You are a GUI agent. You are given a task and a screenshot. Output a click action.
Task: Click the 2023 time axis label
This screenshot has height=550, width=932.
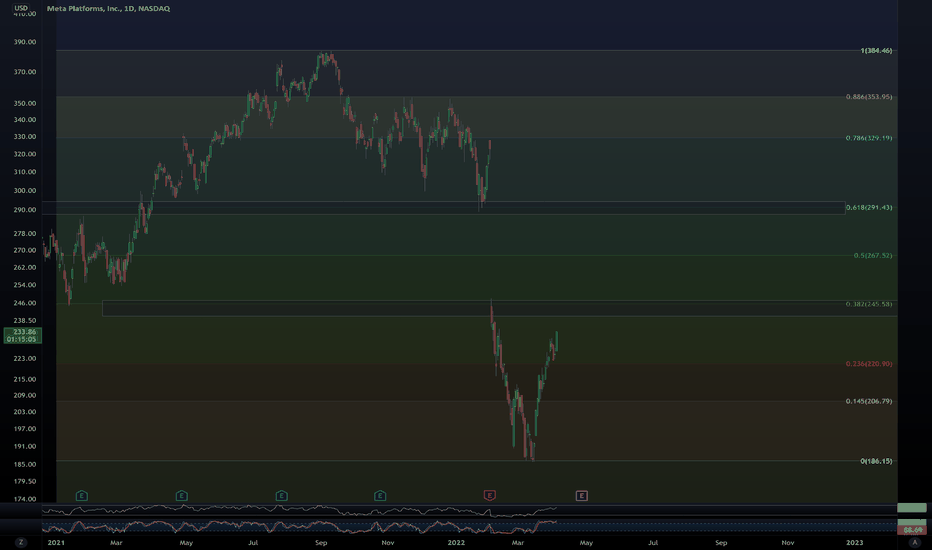(x=855, y=542)
